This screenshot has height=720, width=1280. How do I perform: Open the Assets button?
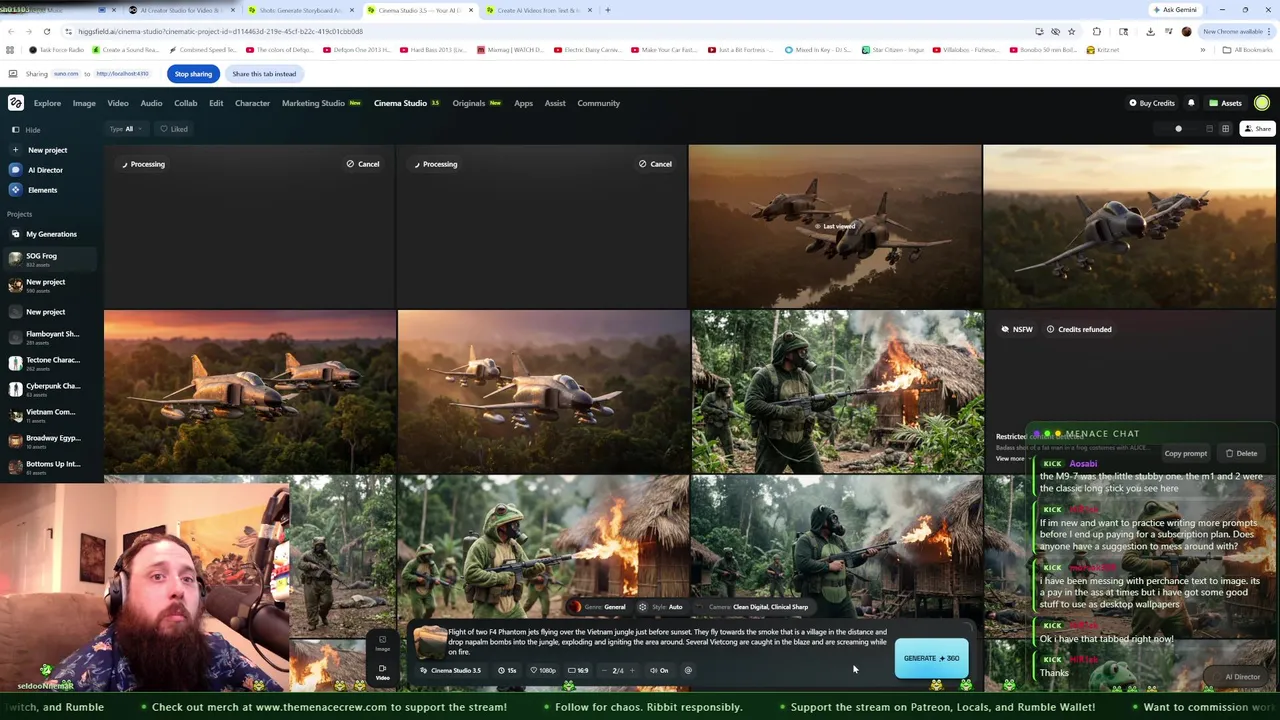point(1226,103)
